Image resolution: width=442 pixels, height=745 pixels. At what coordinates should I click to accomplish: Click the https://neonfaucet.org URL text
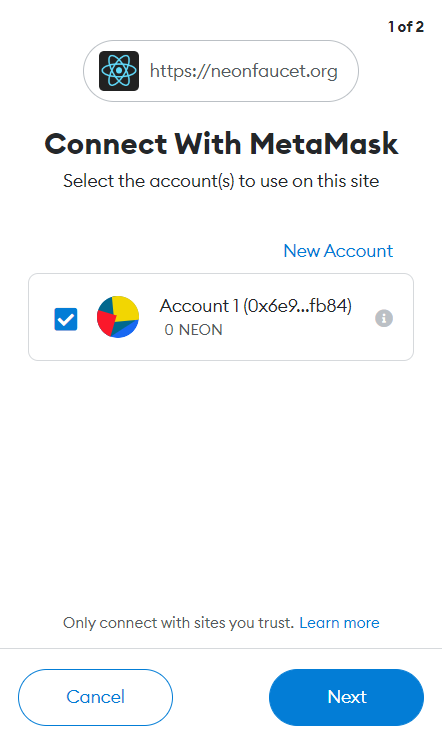click(x=244, y=71)
